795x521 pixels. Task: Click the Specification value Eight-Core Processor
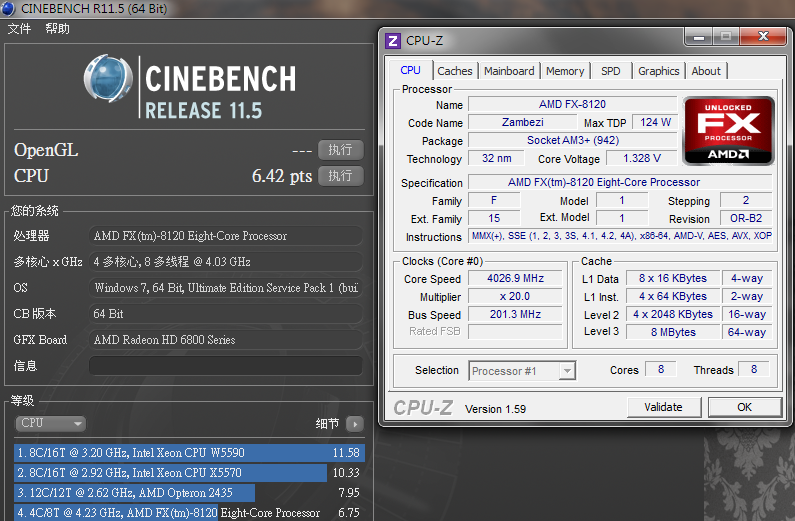point(620,182)
